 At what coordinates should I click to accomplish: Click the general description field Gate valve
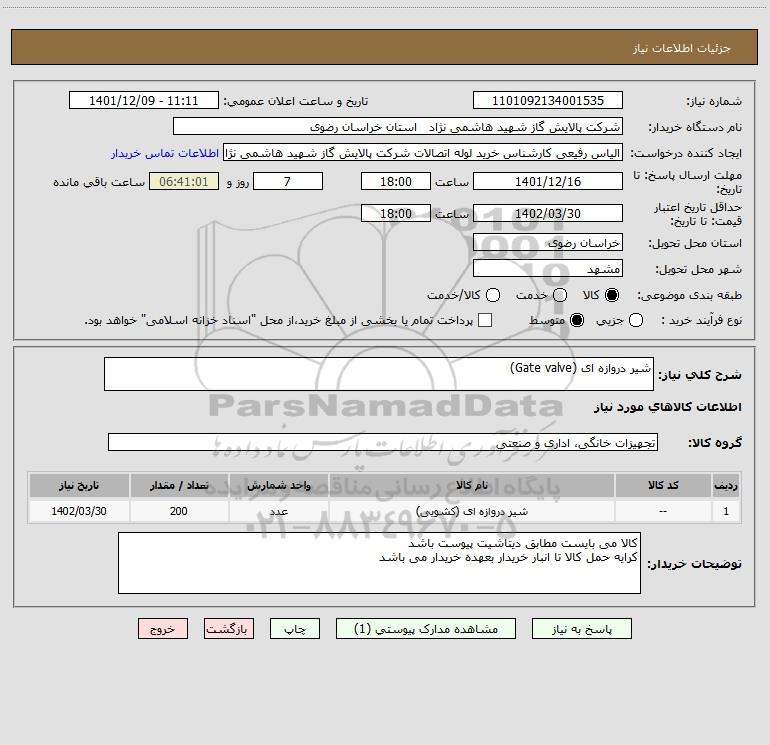(379, 374)
